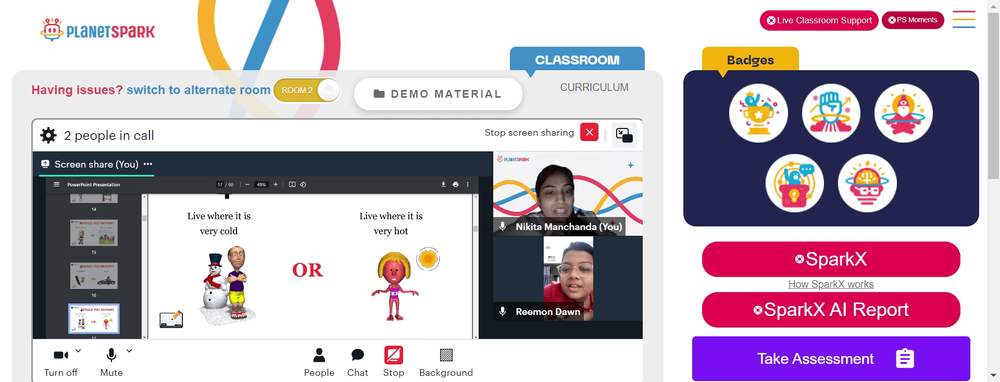Screen dimensions: 1000x382
Task: Open the People panel
Action: coord(319,363)
